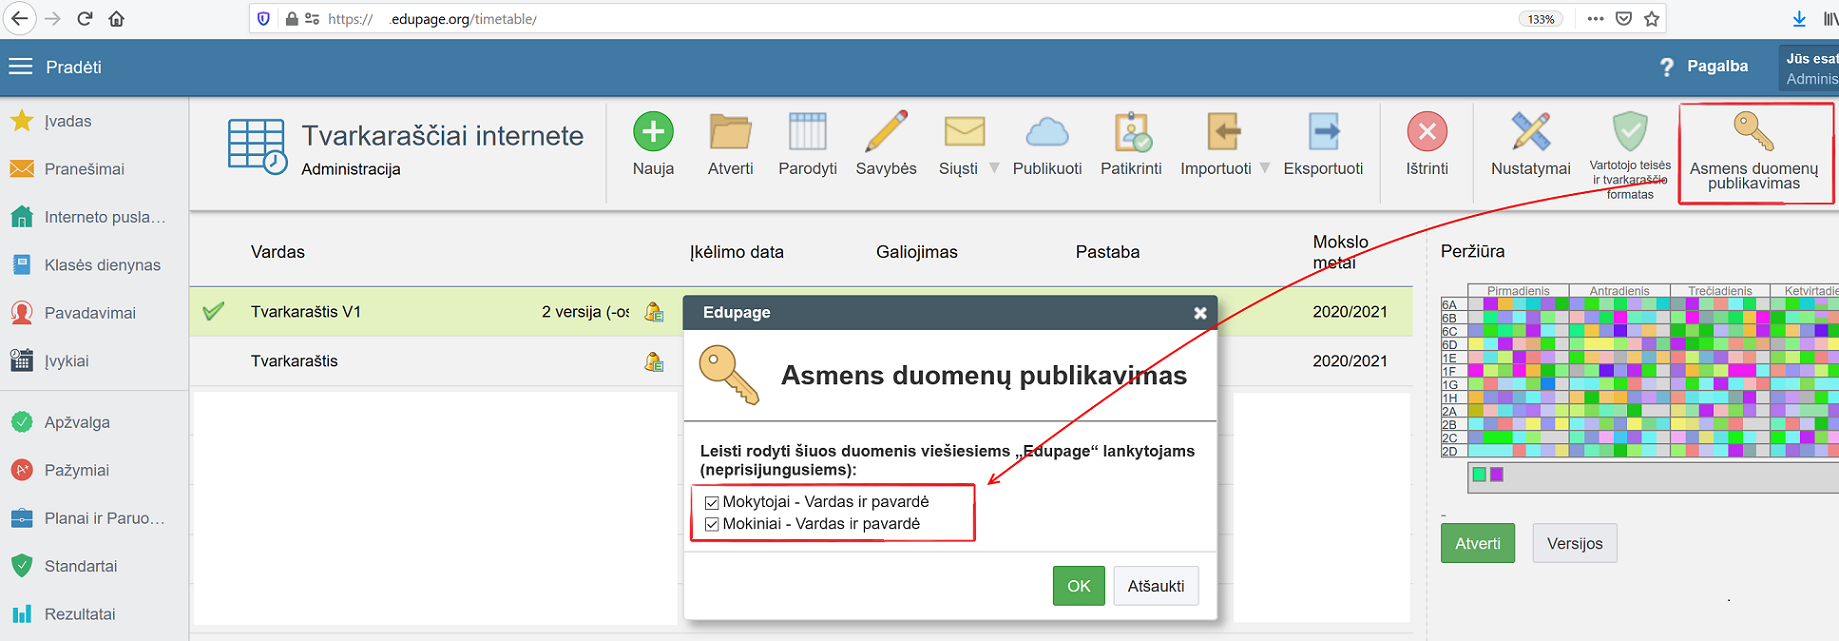Image resolution: width=1839 pixels, height=641 pixels.
Task: Click Atšaukti to cancel the dialog
Action: [x=1156, y=586]
